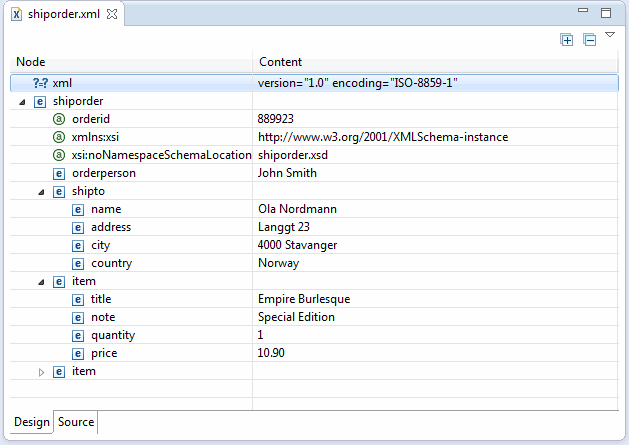Viewport: 629px width, 445px height.
Task: Click the Expand All toolbar icon
Action: [x=567, y=40]
